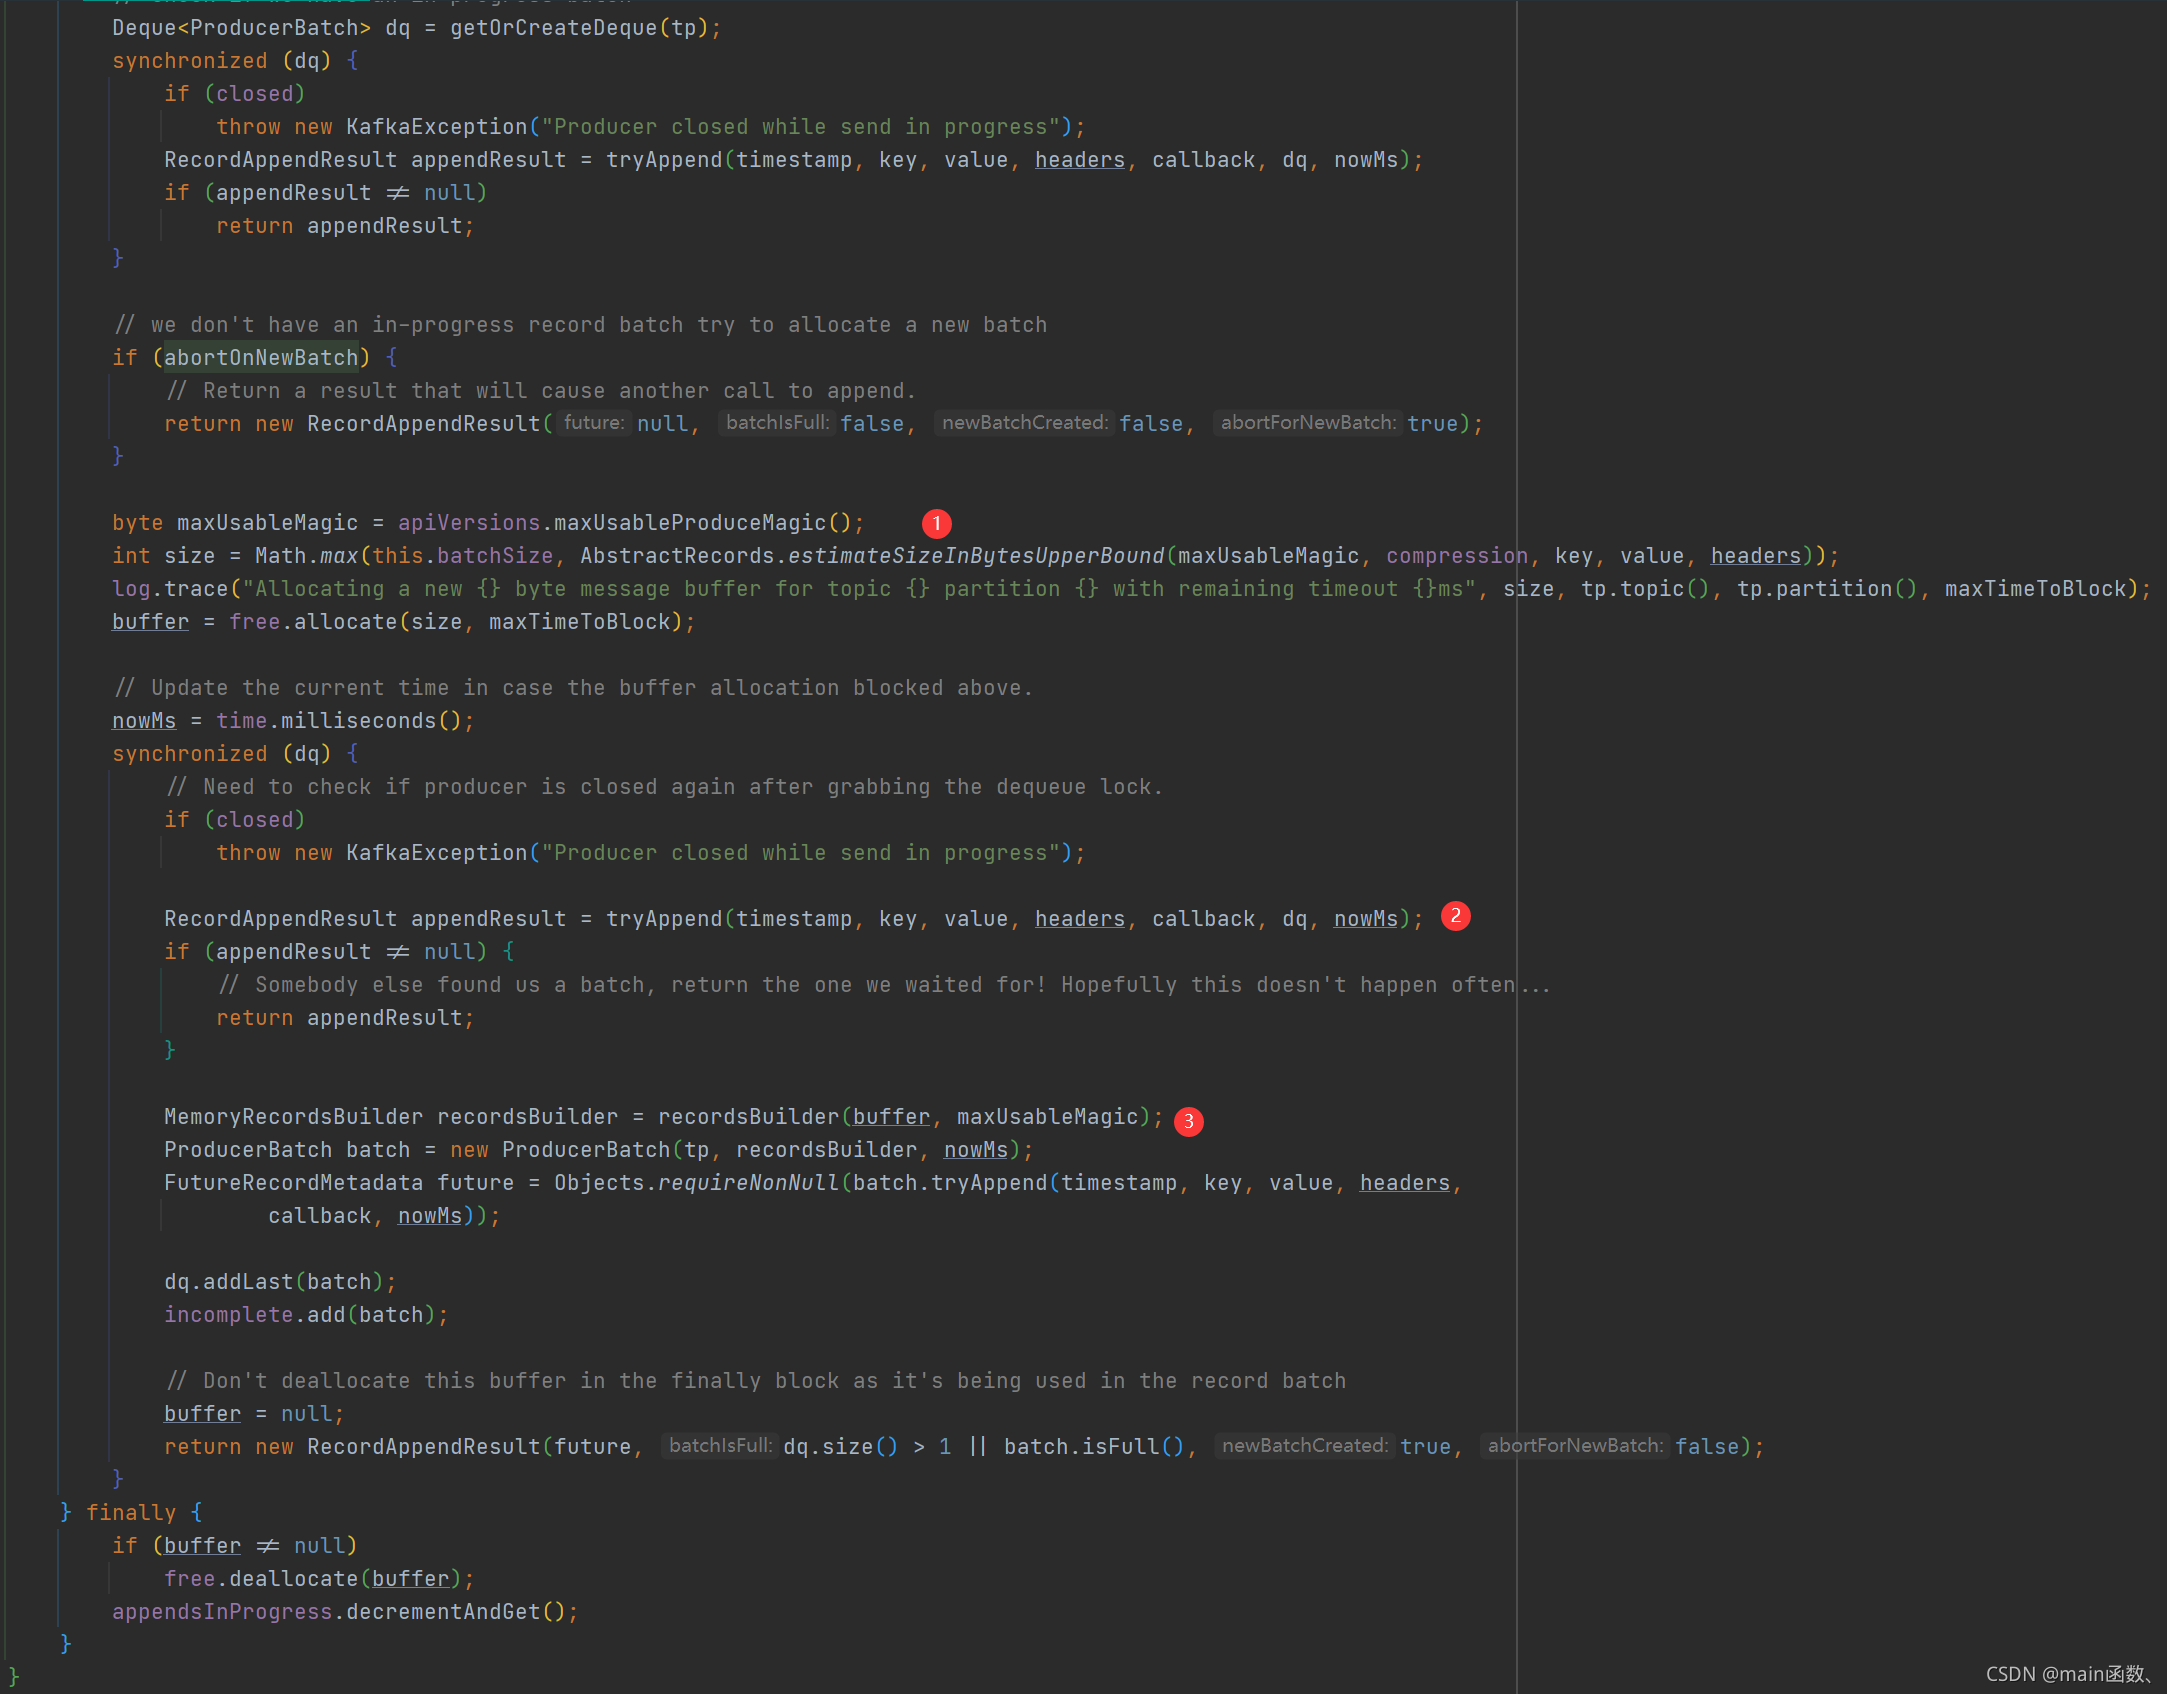2167x1694 pixels.
Task: Click the addLast call on dq
Action: click(248, 1281)
